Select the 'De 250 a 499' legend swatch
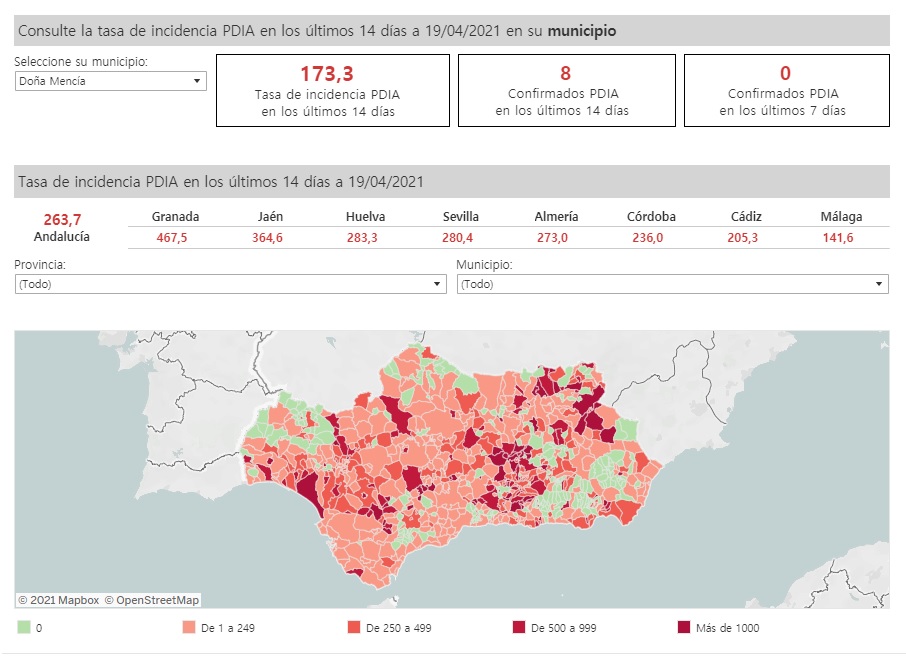The height and width of the screenshot is (656, 906). (x=354, y=627)
